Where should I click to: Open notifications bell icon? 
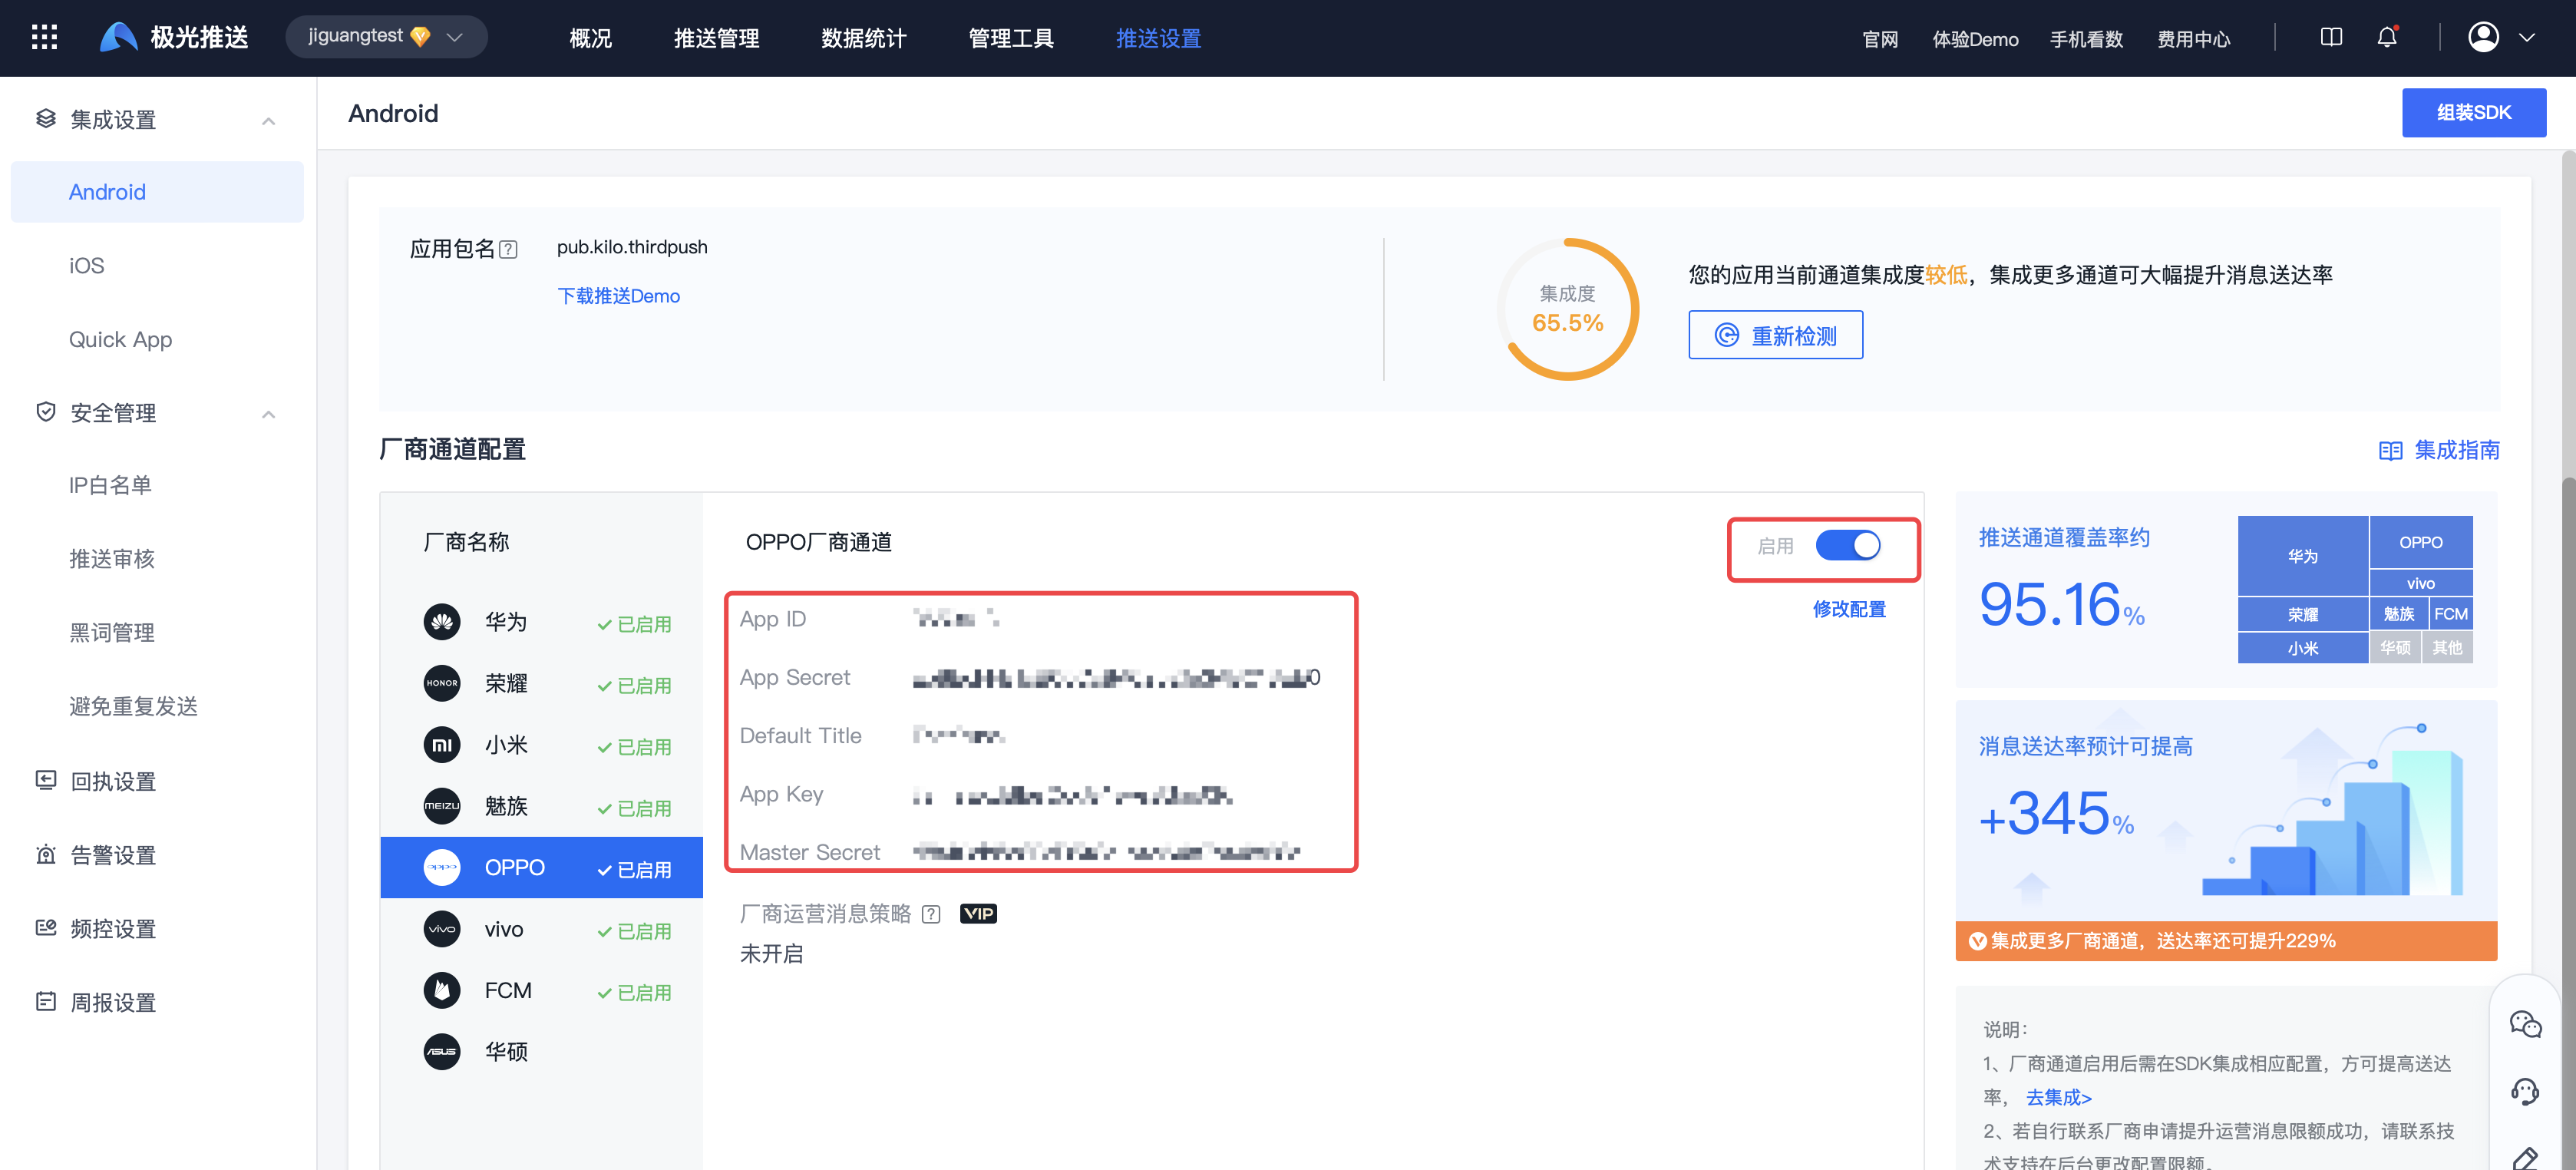pos(2387,38)
